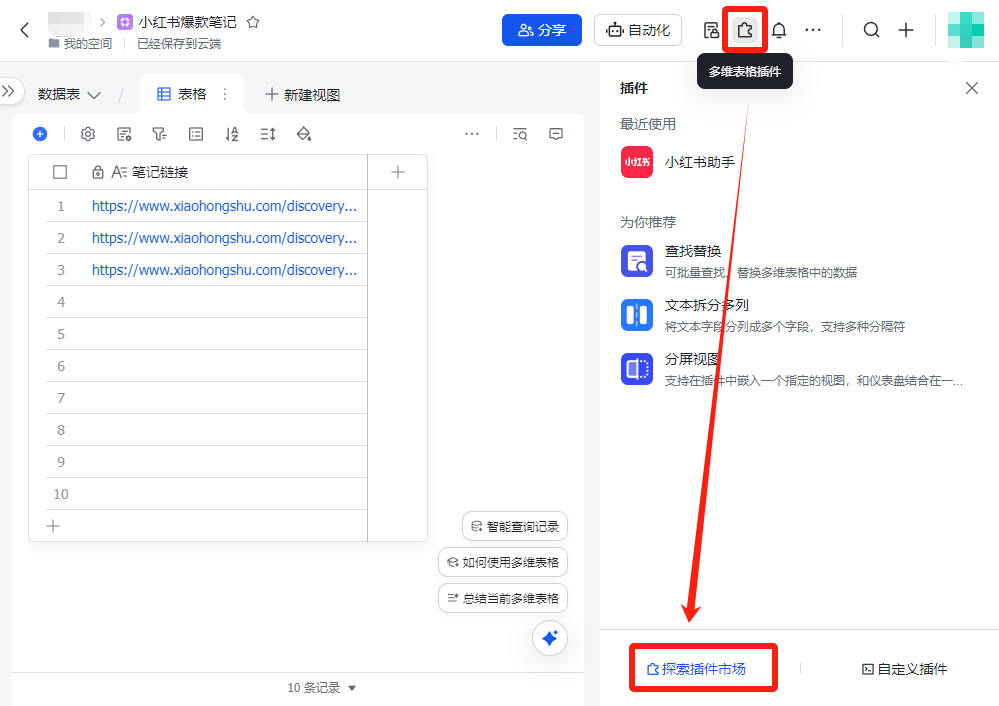
Task: Open the comment icon in the toolbar
Action: tap(556, 133)
